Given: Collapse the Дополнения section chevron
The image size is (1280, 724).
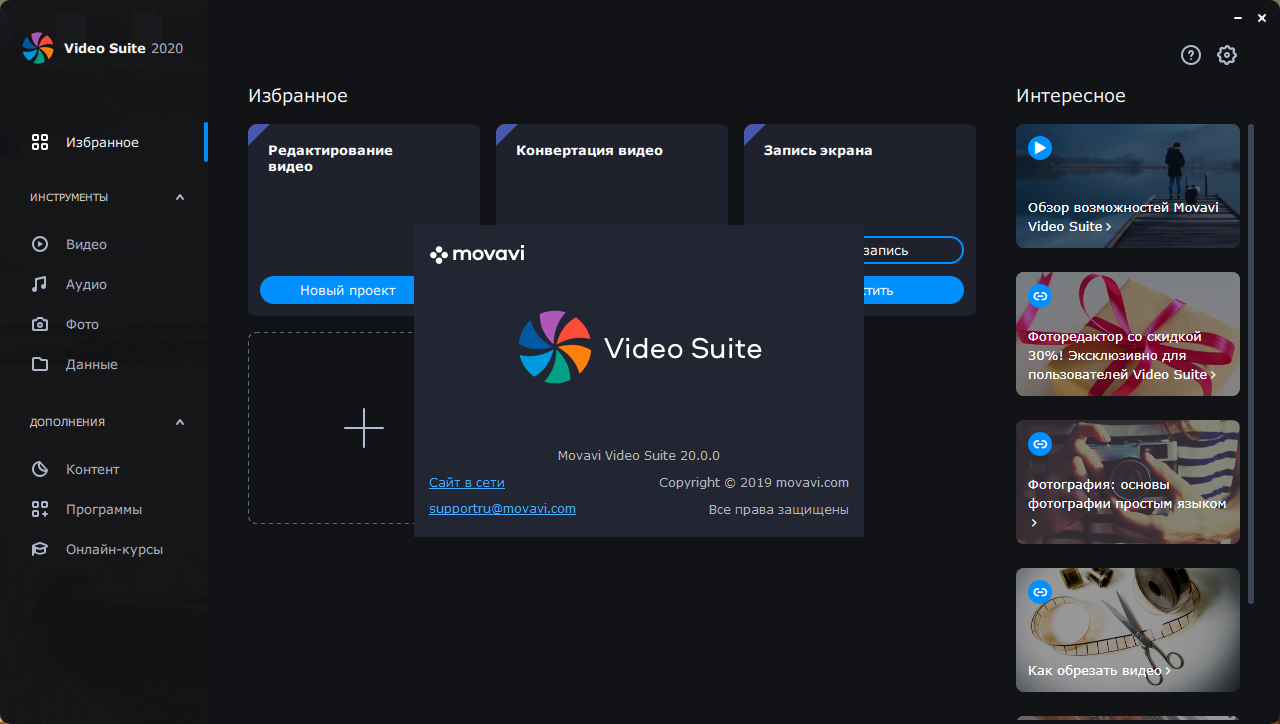Looking at the screenshot, I should pyautogui.click(x=180, y=422).
